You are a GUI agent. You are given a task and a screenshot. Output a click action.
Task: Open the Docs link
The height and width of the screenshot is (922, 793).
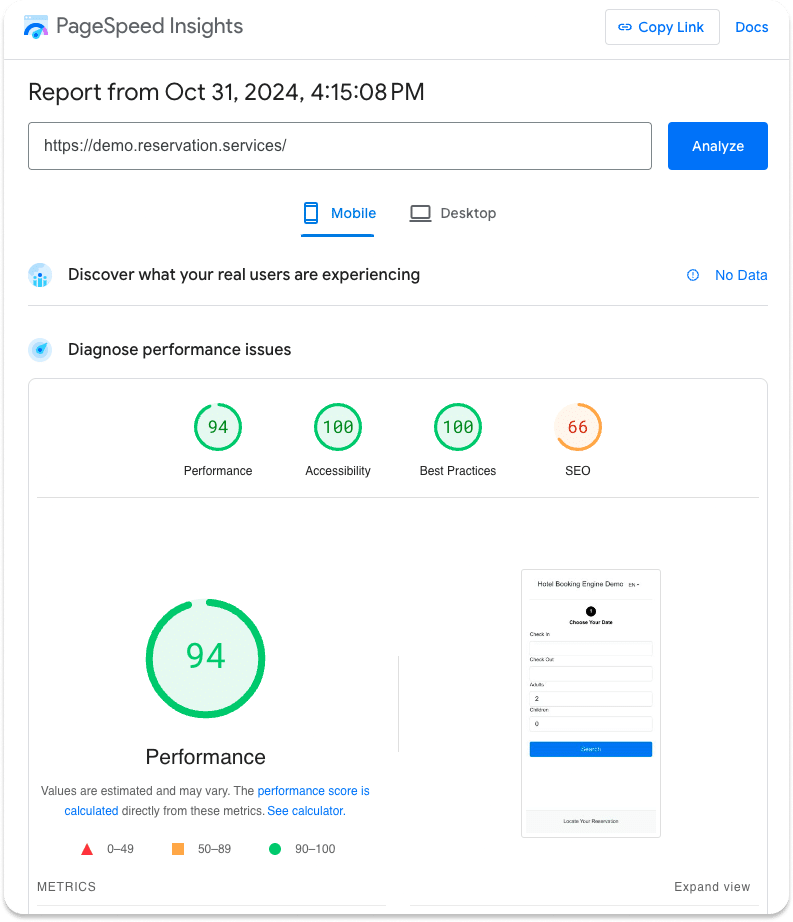tap(752, 27)
